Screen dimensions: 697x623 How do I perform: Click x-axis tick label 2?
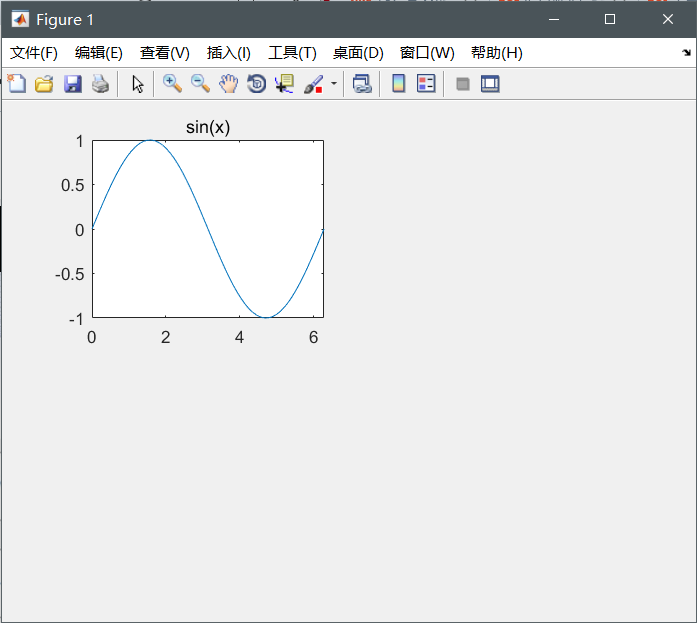pos(165,337)
